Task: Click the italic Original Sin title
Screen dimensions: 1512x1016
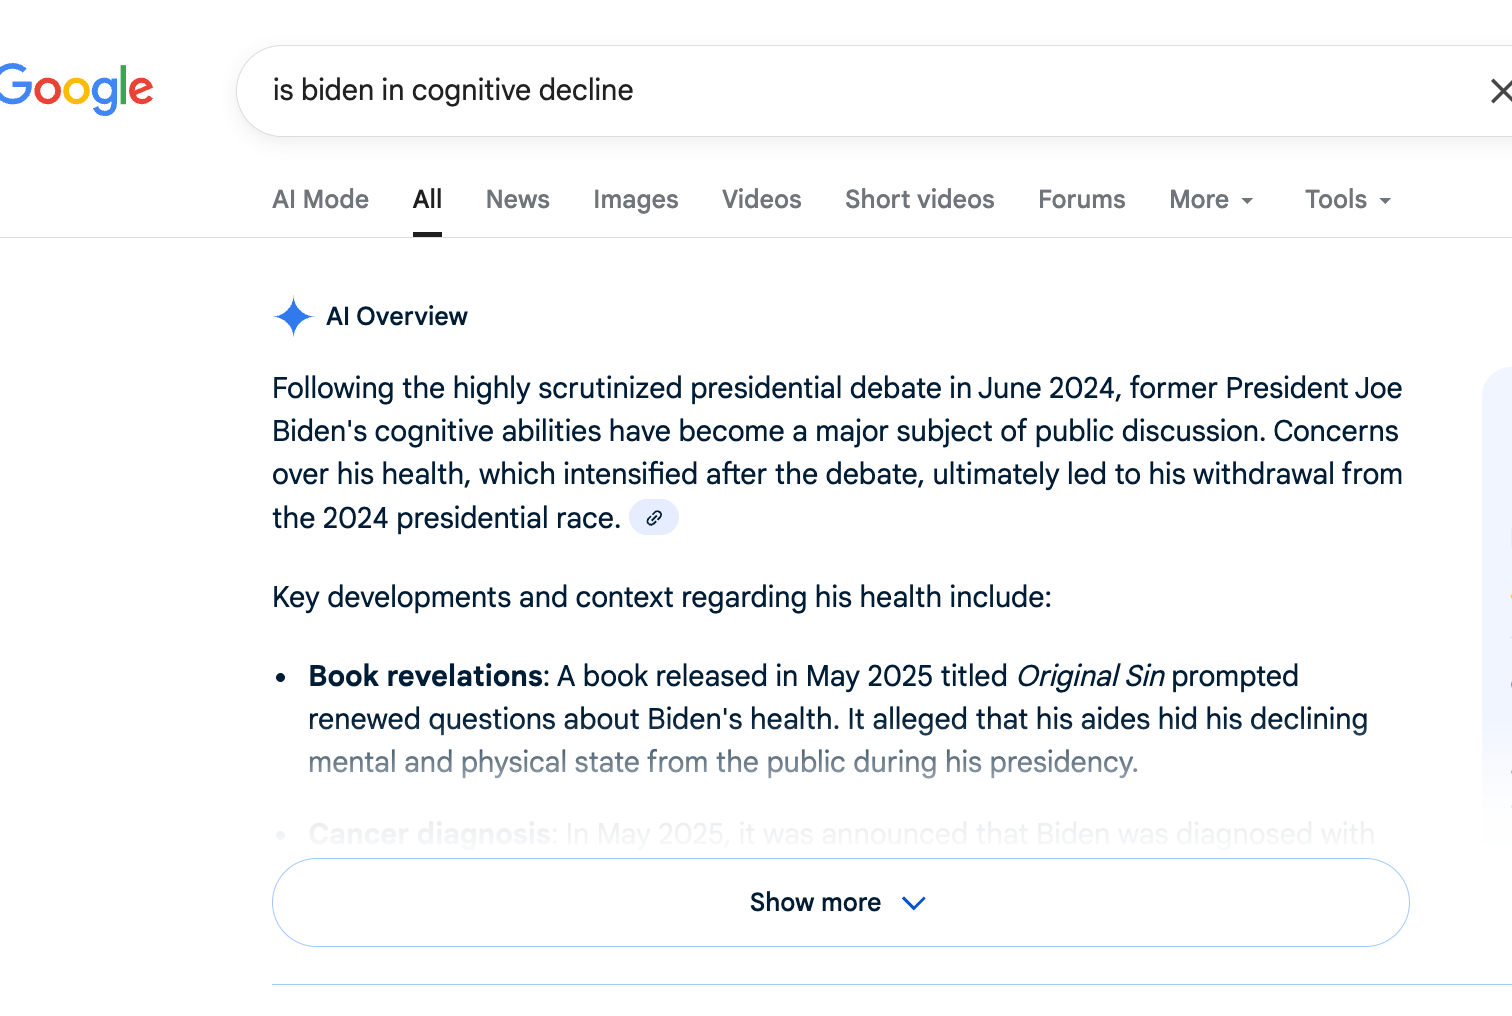Action: (1090, 677)
